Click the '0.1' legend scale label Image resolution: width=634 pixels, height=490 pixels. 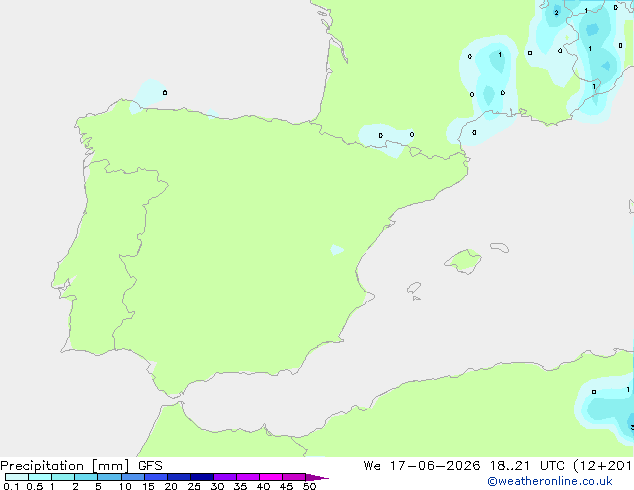(x=11, y=486)
